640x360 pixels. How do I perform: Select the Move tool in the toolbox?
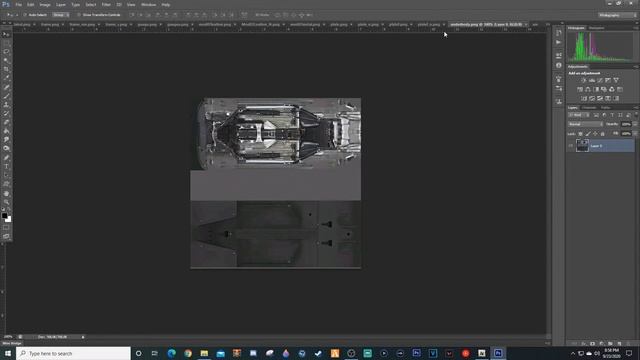click(6, 35)
